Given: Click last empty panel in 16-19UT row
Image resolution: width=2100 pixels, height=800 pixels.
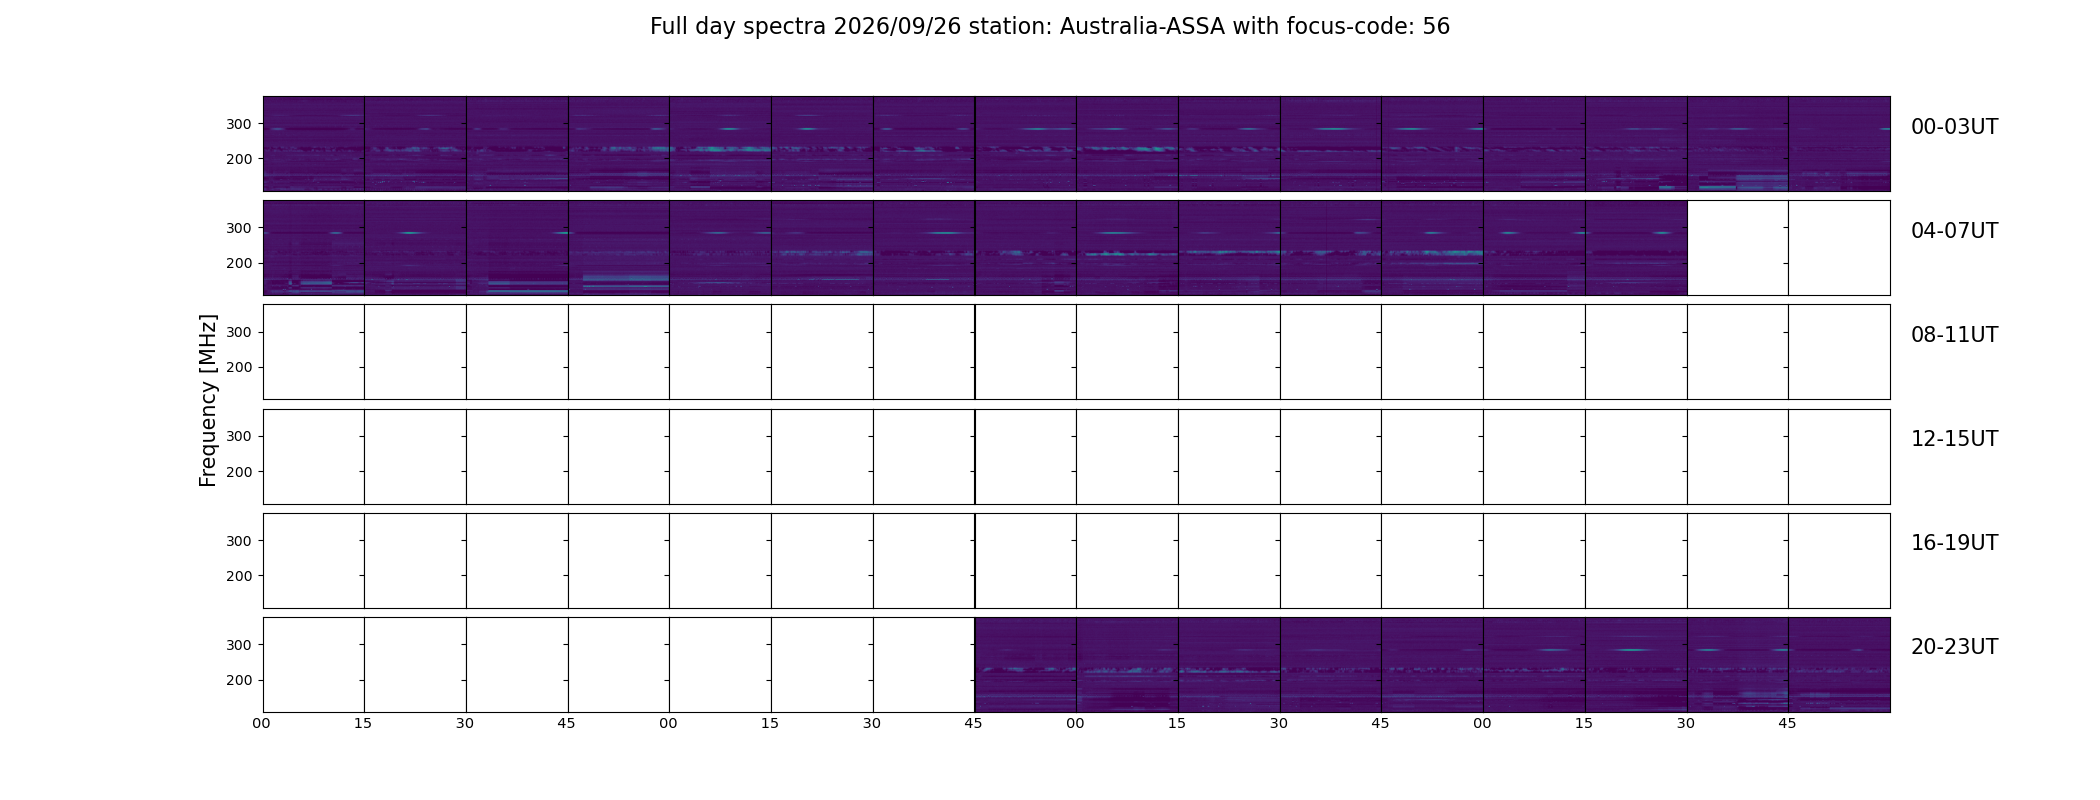Looking at the screenshot, I should tap(1839, 561).
